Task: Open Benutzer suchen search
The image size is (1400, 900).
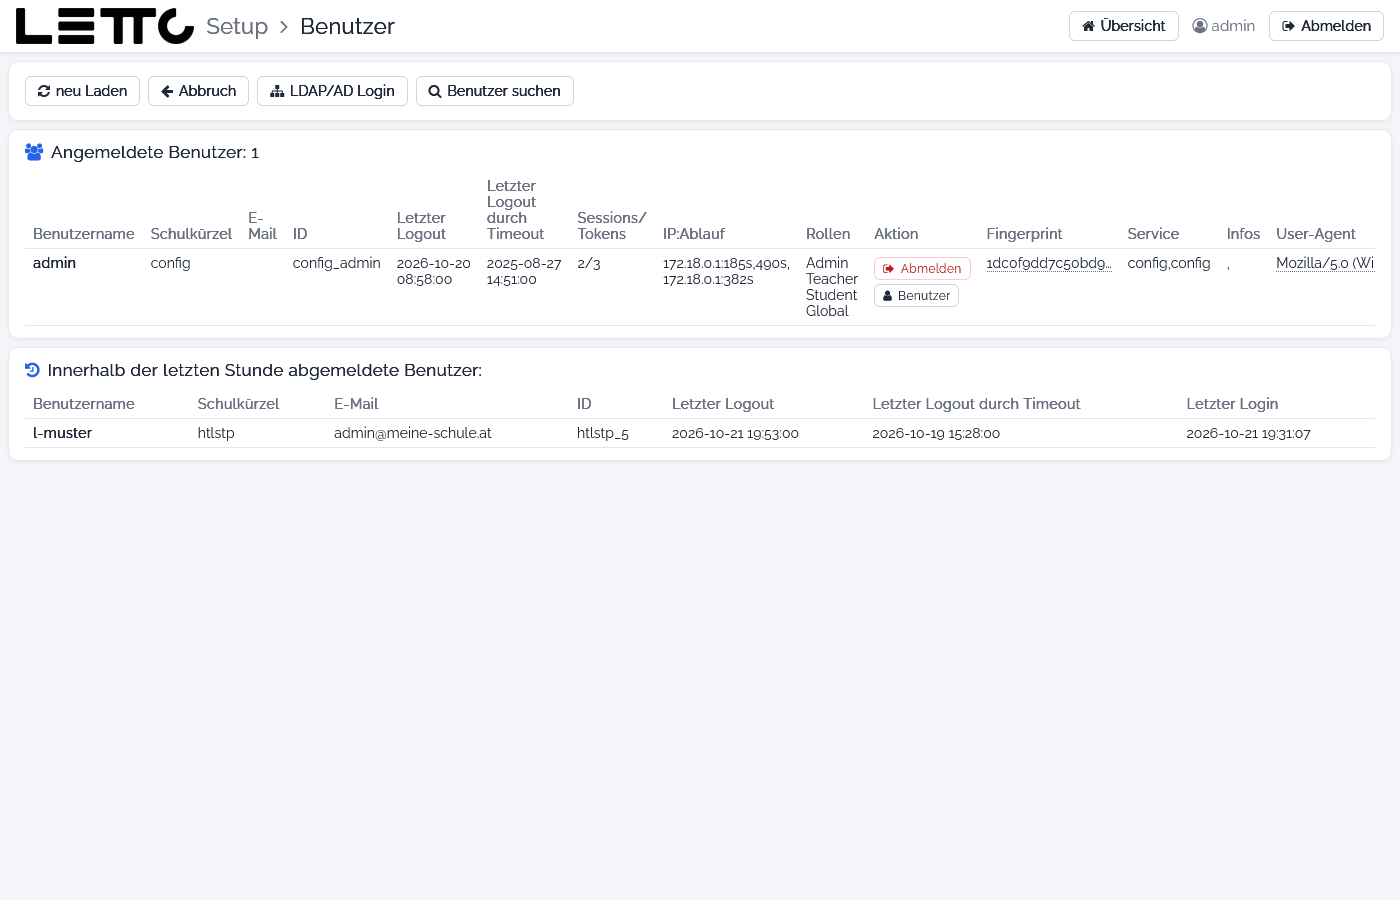Action: pyautogui.click(x=495, y=91)
